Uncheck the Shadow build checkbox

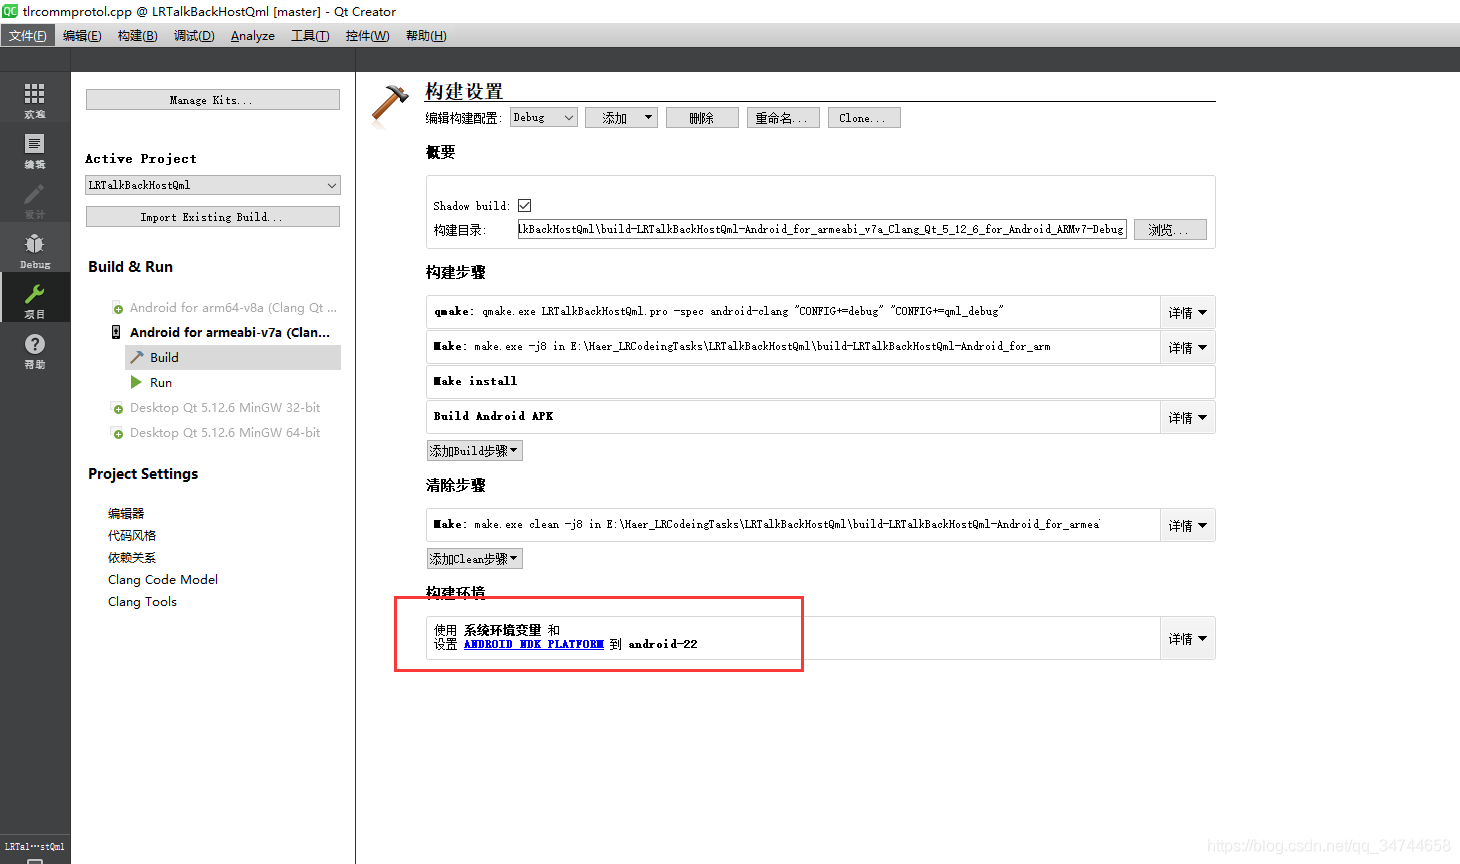pos(524,204)
